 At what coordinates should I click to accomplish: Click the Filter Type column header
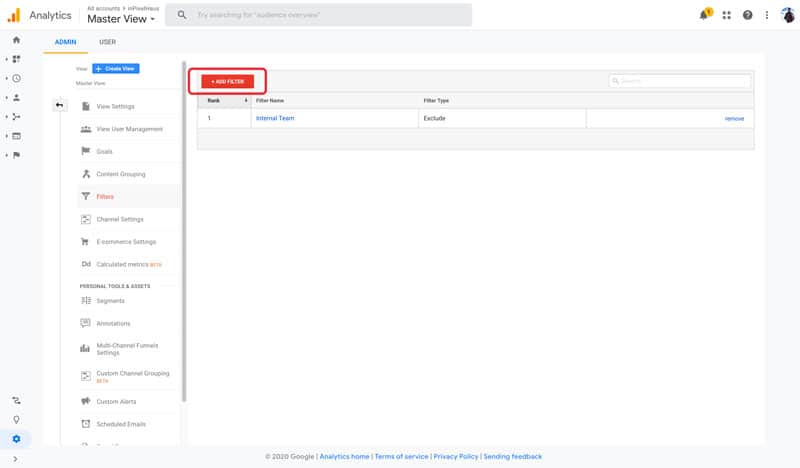pos(436,101)
